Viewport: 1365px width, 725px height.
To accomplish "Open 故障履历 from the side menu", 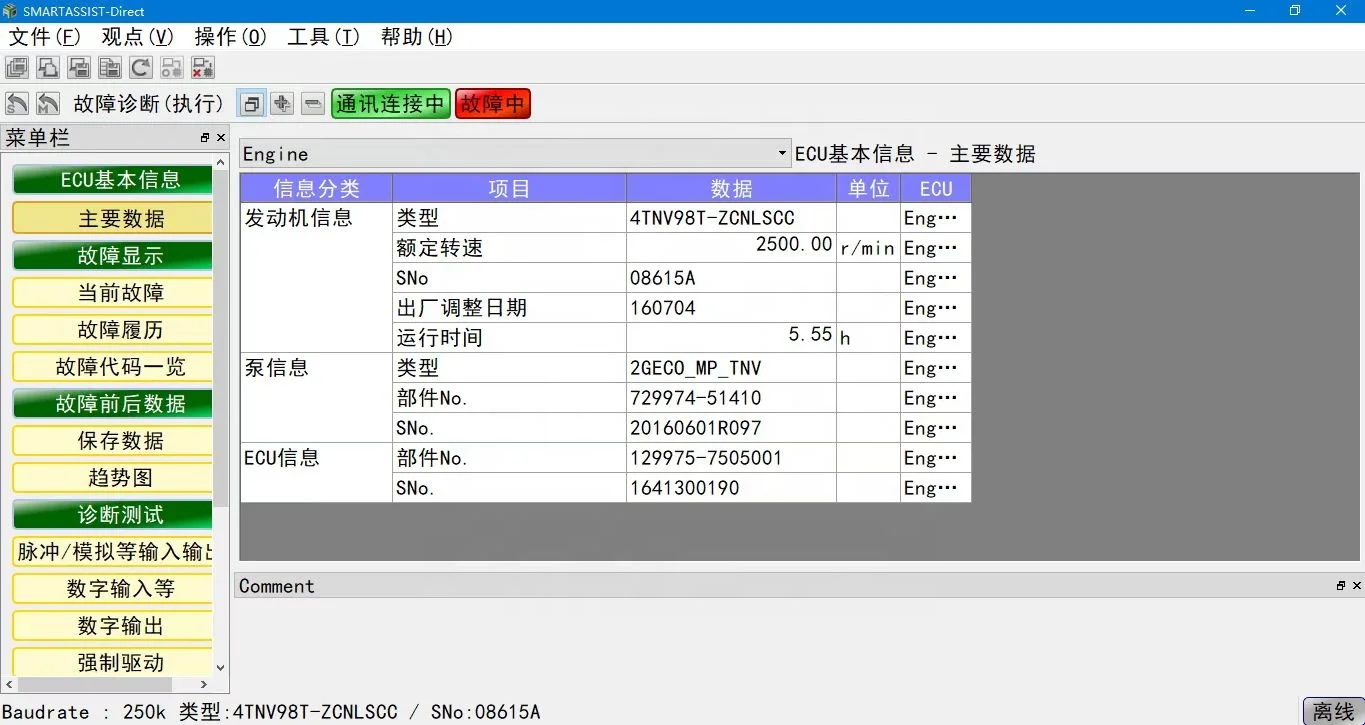I will (x=112, y=330).
